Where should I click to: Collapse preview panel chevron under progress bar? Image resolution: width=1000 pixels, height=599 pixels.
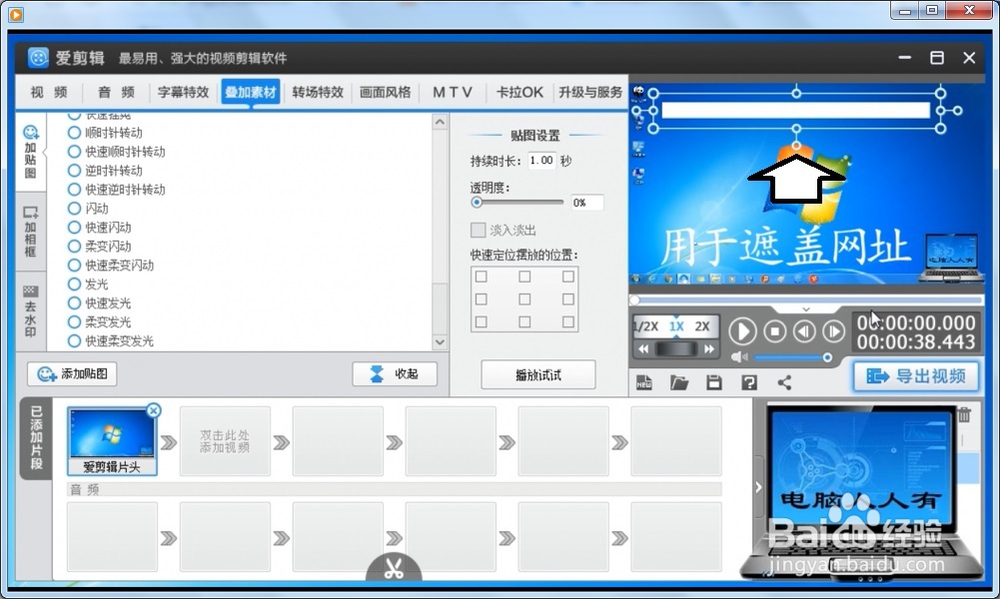806,309
